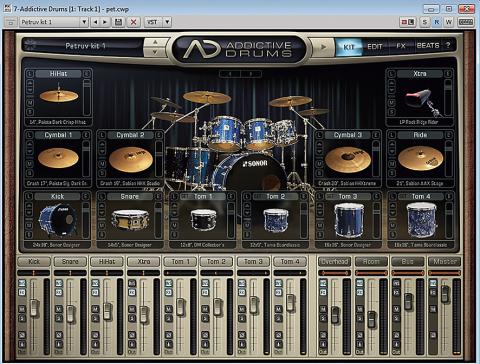Mute the Overhead mixer channel
This screenshot has height=364, width=480.
coord(323,309)
